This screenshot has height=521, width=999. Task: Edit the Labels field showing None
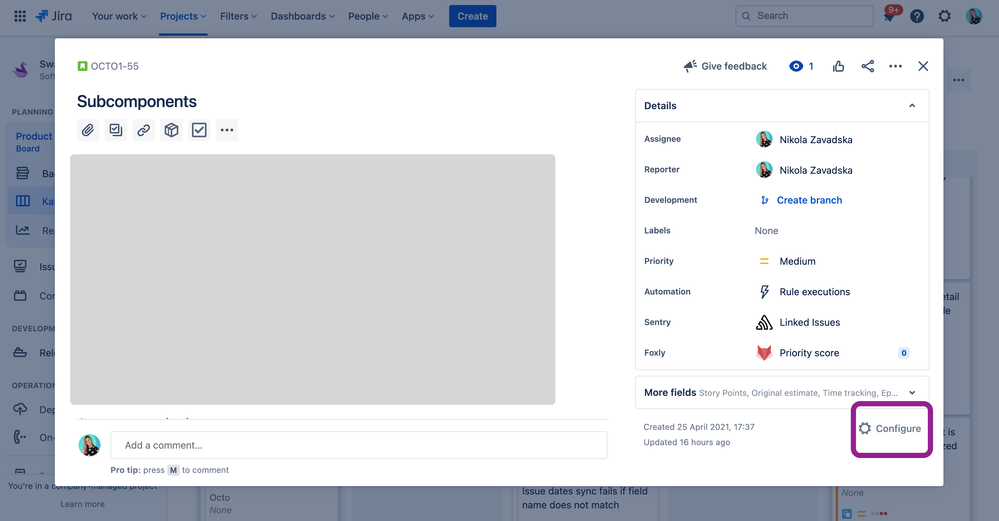click(766, 231)
